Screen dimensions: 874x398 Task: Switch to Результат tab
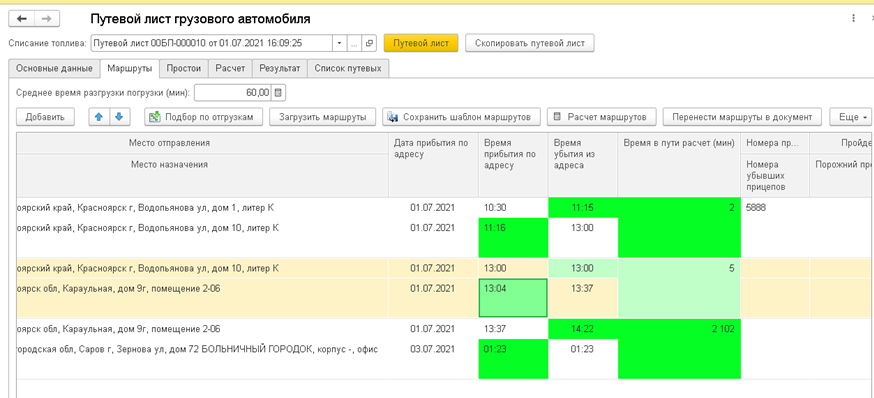pyautogui.click(x=279, y=69)
